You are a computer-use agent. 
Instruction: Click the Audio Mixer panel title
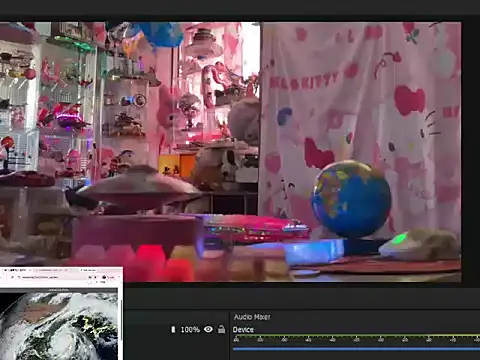coord(252,317)
